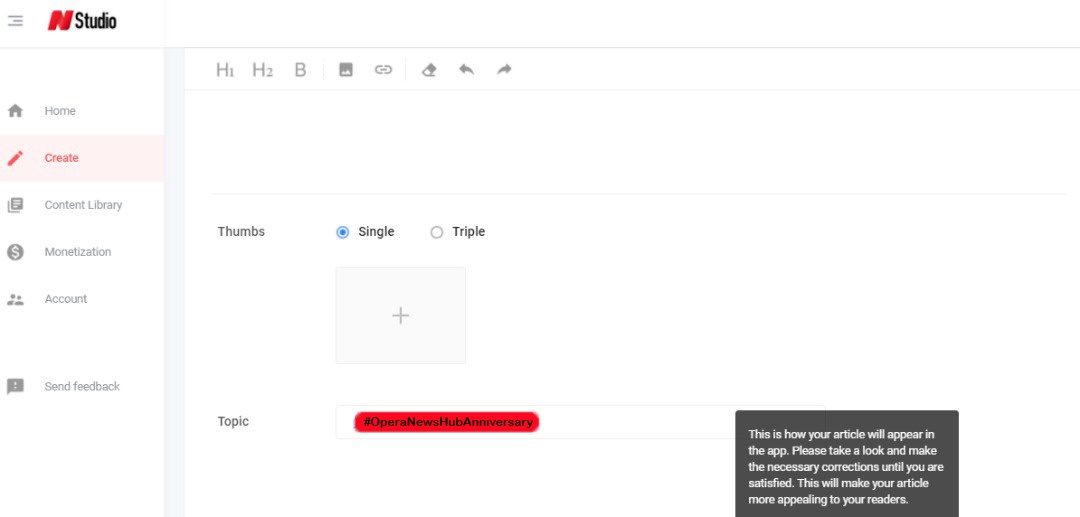Open Send feedback in the sidebar
This screenshot has height=517, width=1080.
point(82,386)
